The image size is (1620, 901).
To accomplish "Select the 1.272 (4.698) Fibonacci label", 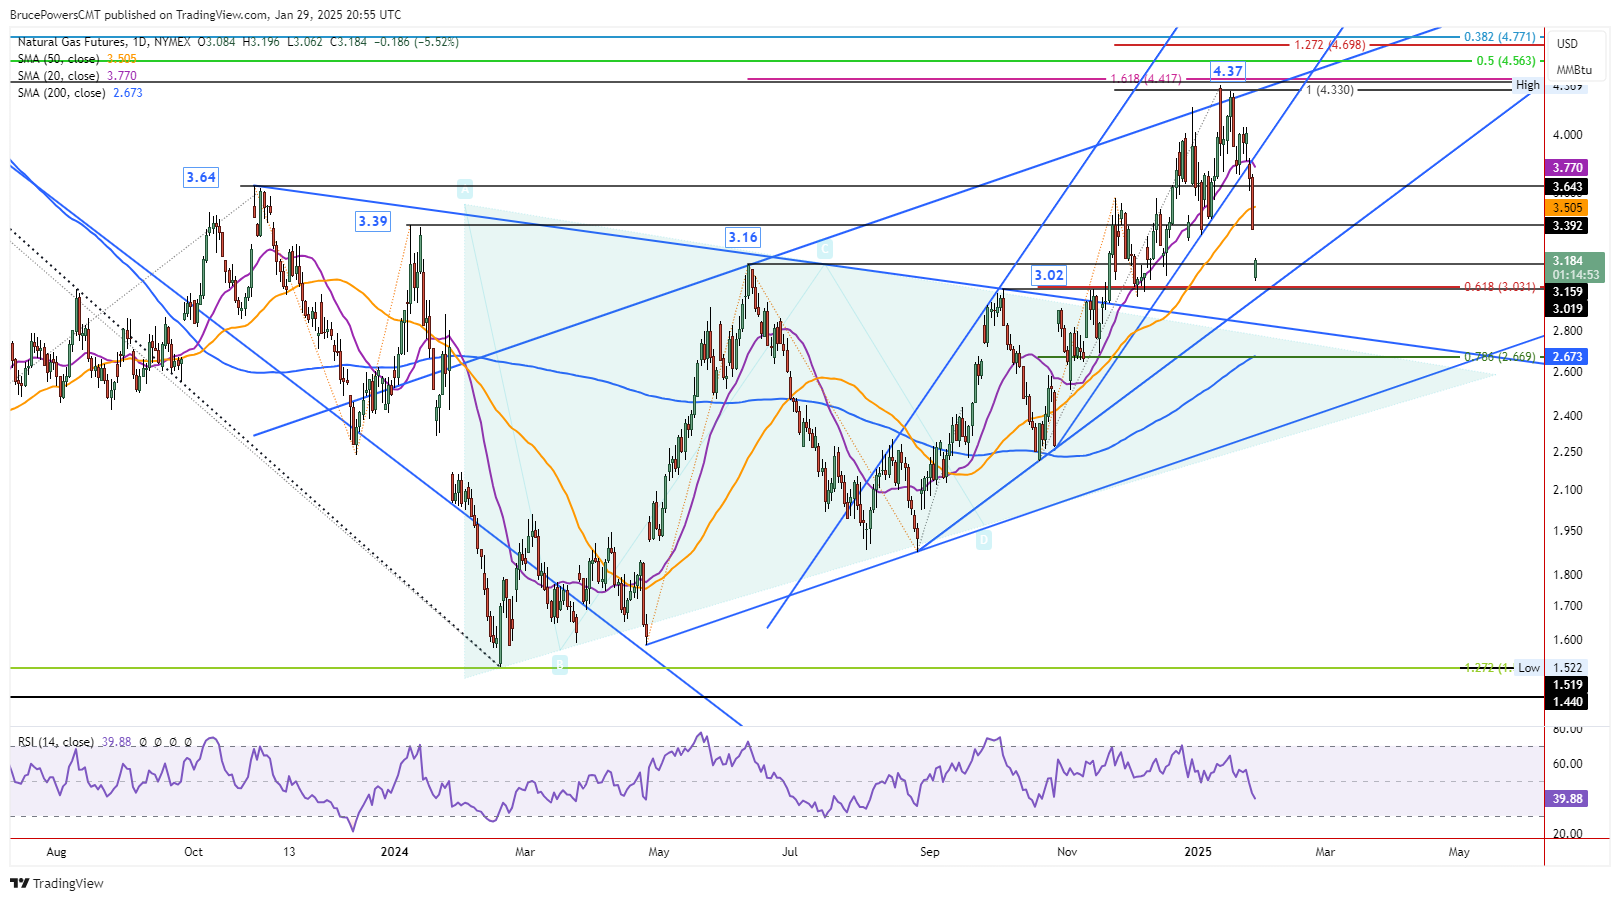I will [1330, 45].
